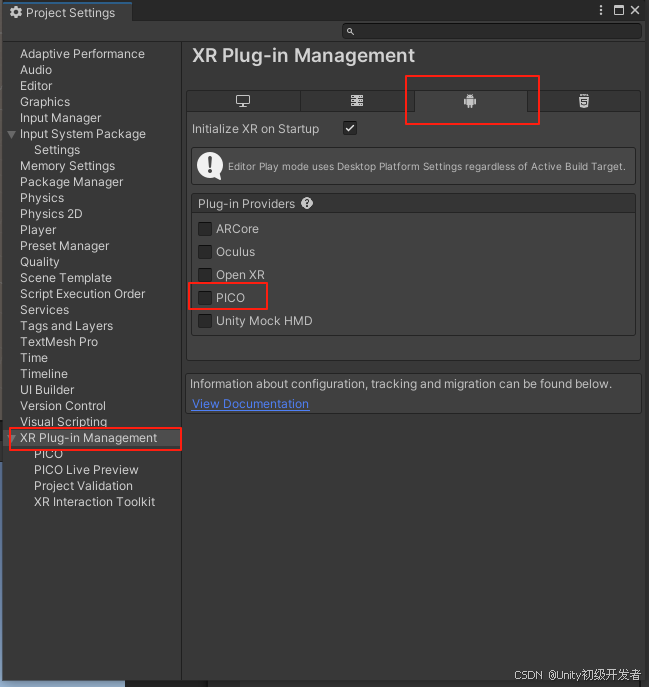Click the Plug-in Providers help question icon
The image size is (649, 687).
click(x=307, y=203)
